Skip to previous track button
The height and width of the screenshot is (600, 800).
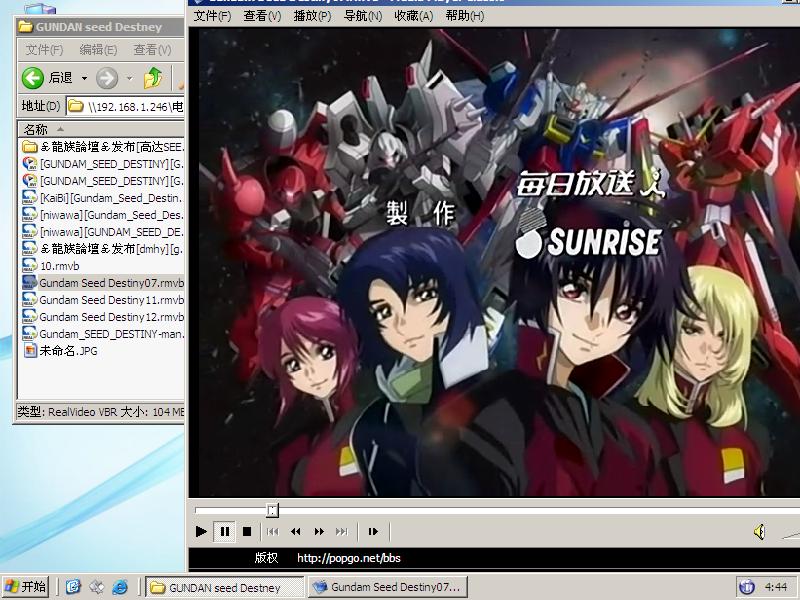point(273,532)
